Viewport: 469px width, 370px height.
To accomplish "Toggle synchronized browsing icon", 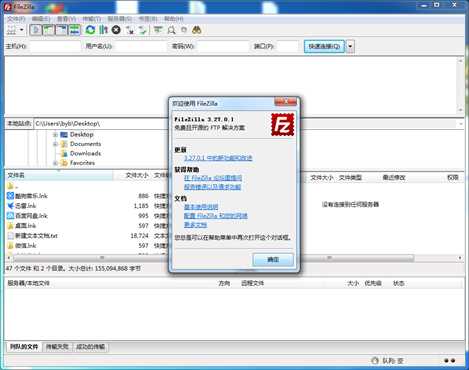I will coord(184,30).
